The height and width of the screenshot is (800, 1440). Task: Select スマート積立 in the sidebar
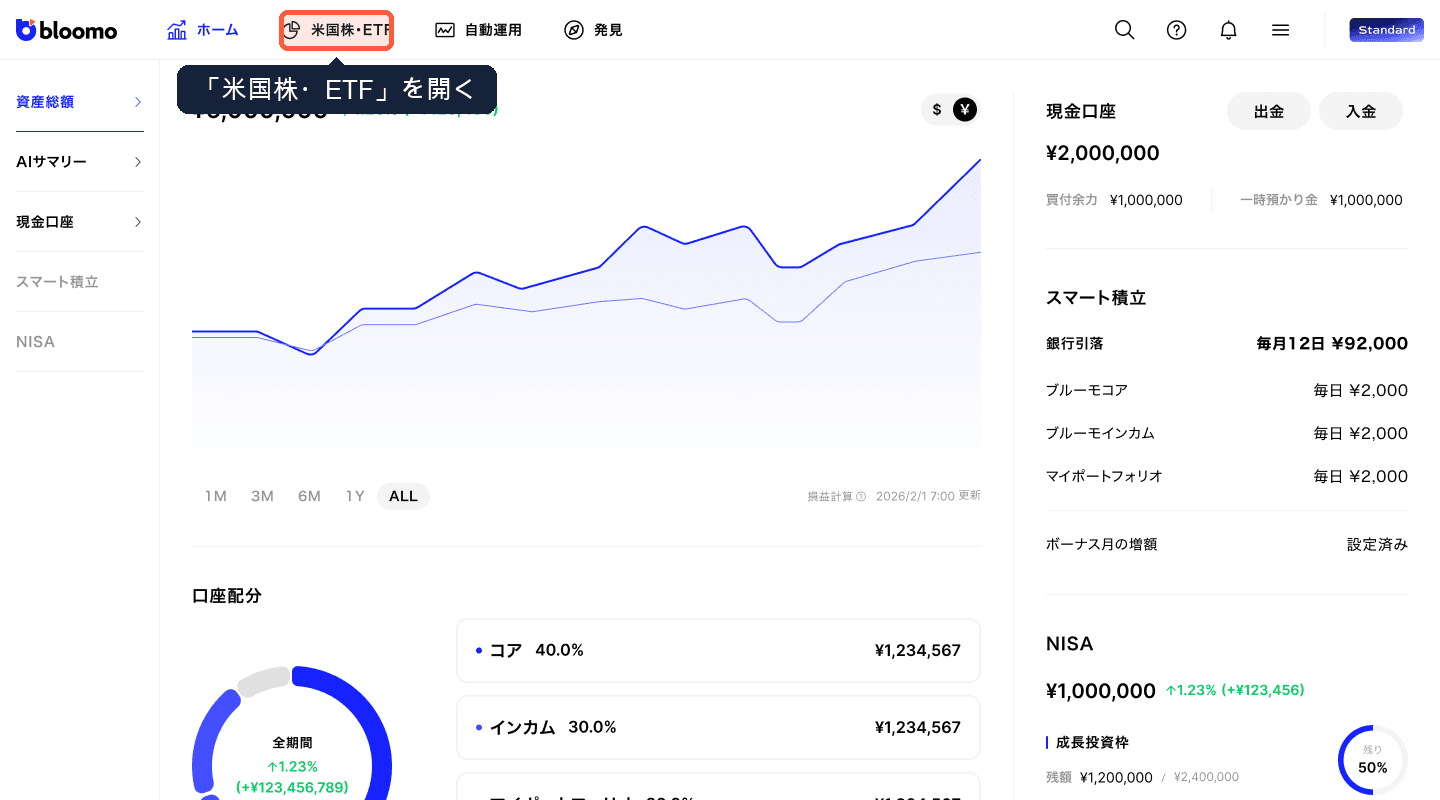[x=80, y=282]
